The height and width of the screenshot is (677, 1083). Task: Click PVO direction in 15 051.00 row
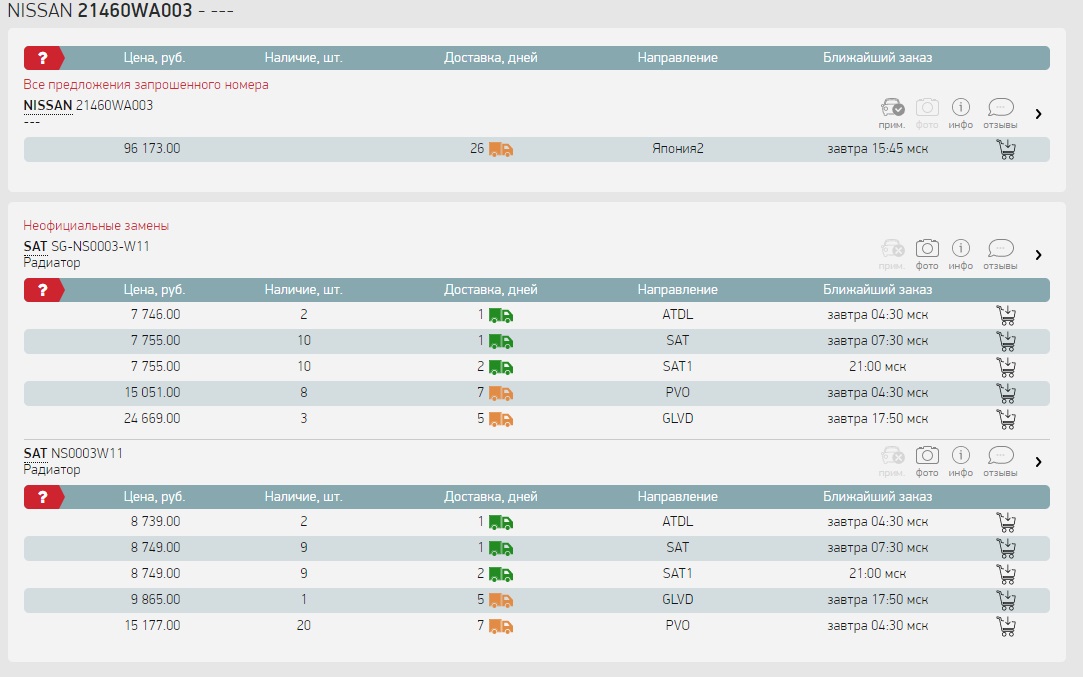[x=678, y=392]
